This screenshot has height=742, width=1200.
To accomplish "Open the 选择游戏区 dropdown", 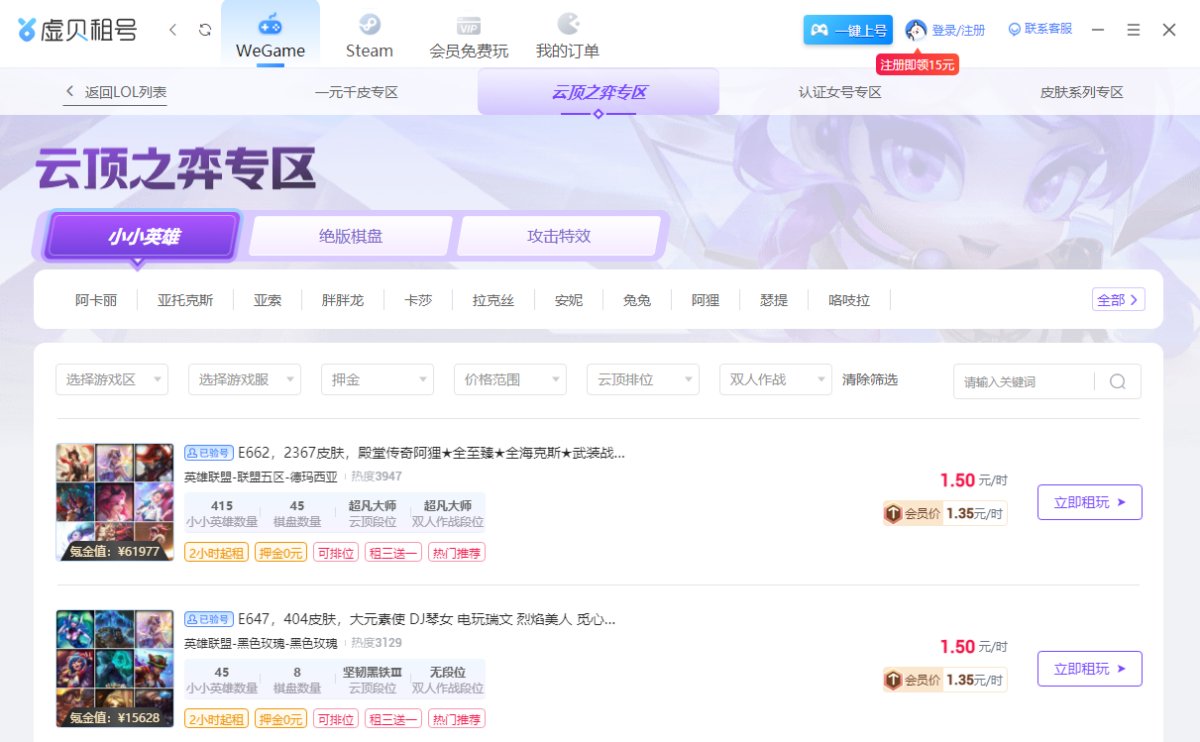I will coord(112,380).
